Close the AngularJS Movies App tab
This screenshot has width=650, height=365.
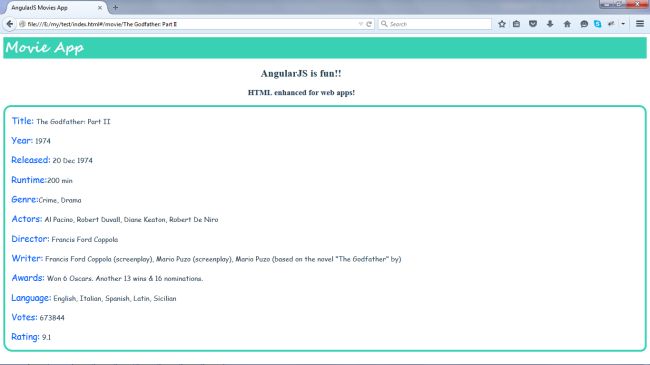click(x=99, y=8)
